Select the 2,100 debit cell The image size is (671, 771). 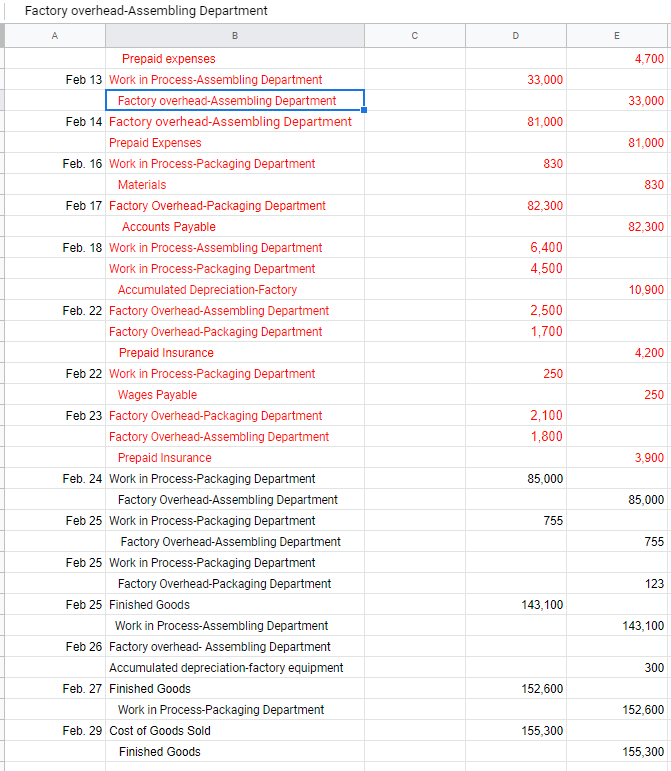[516, 415]
